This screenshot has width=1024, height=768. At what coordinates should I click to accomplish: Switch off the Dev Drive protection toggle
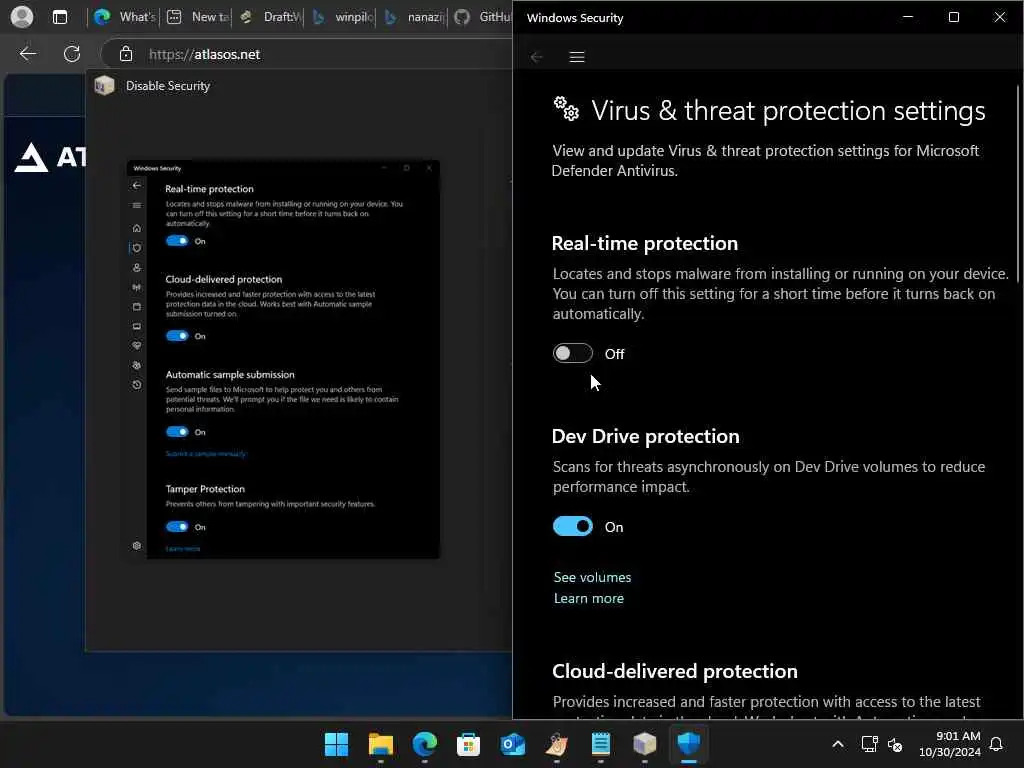[573, 526]
